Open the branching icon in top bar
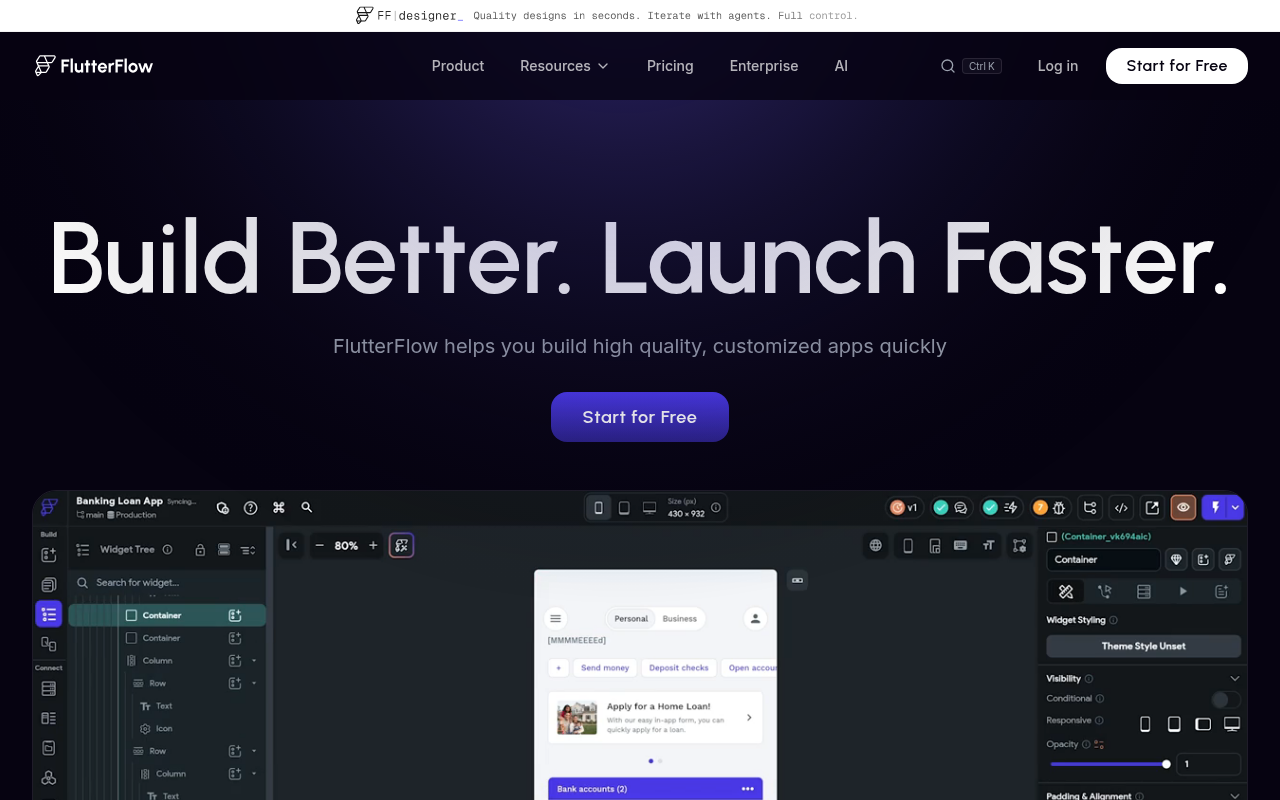The height and width of the screenshot is (800, 1280). pos(1090,508)
